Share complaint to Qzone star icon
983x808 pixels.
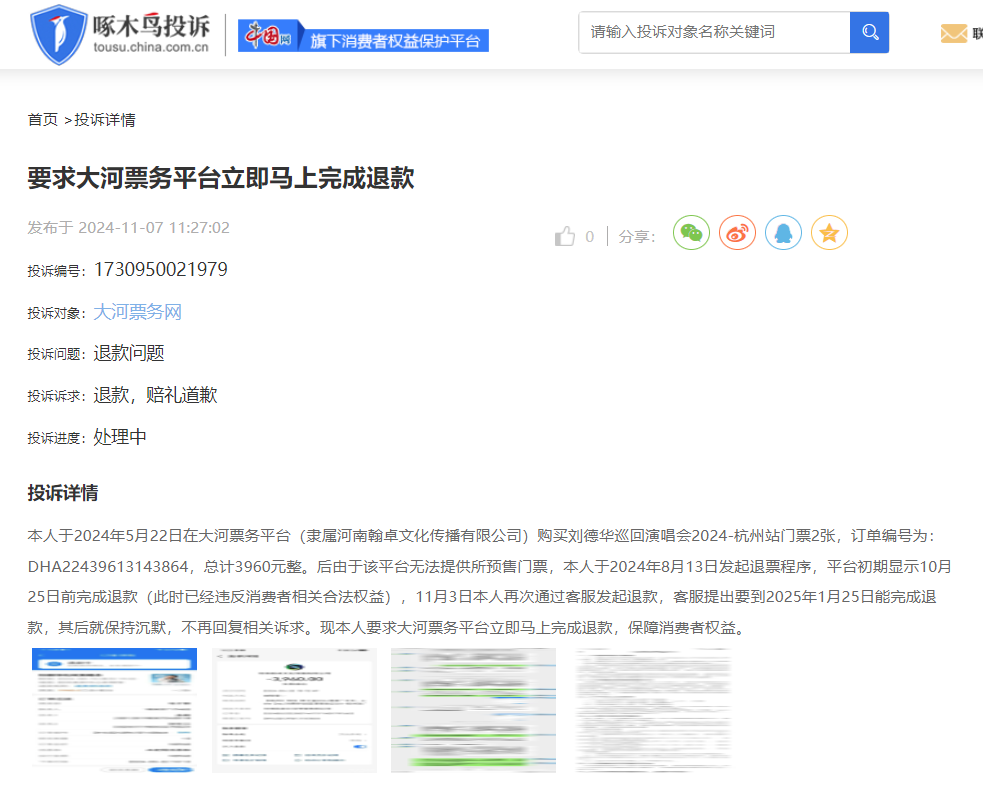click(x=829, y=233)
